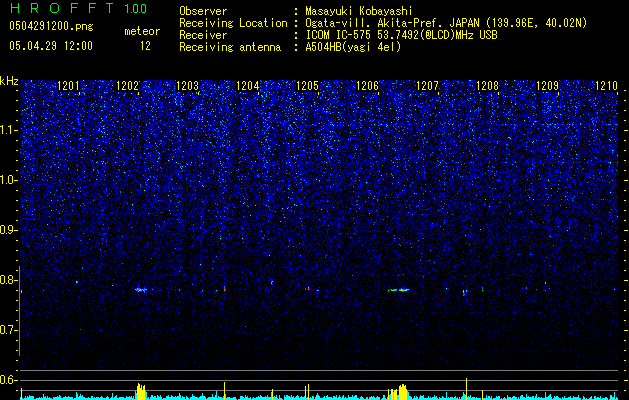Click the 'Receiving antenna' label
Image resolution: width=629 pixels, height=400 pixels.
[x=230, y=47]
